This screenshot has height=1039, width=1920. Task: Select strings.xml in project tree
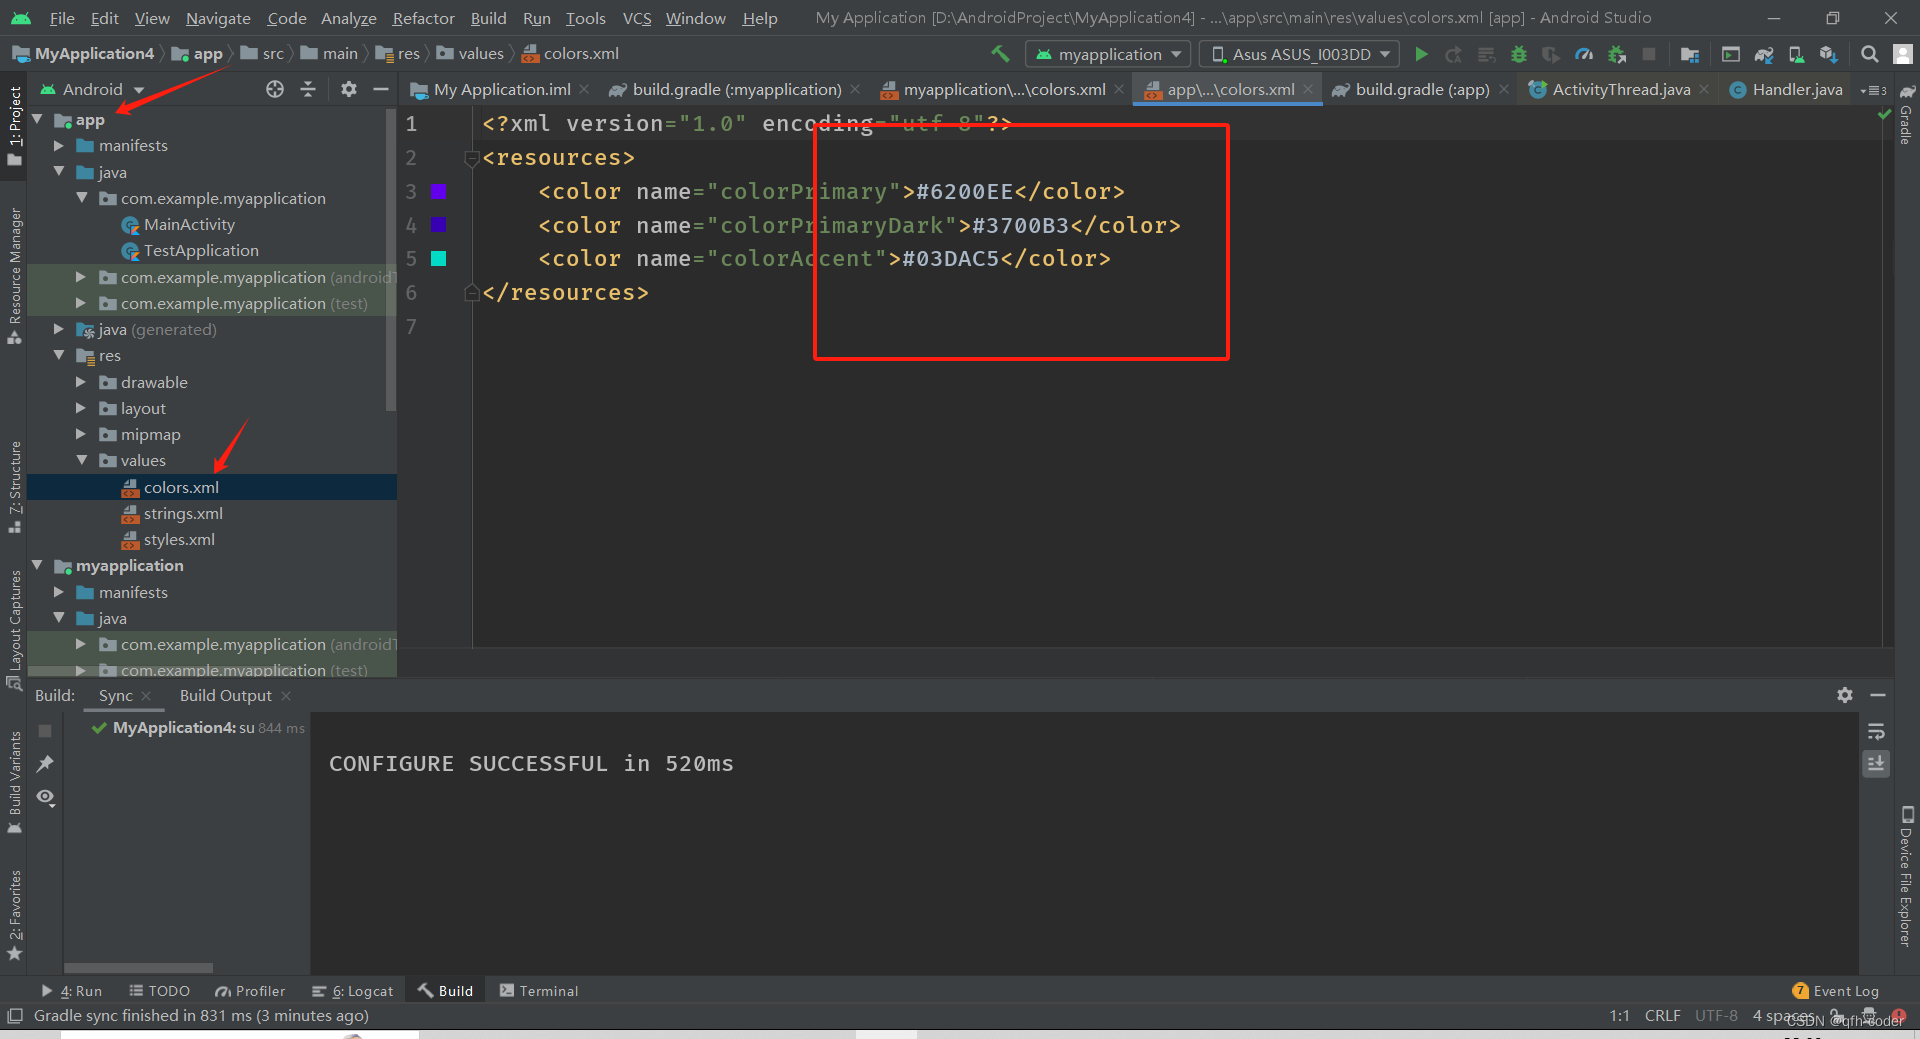pyautogui.click(x=183, y=513)
